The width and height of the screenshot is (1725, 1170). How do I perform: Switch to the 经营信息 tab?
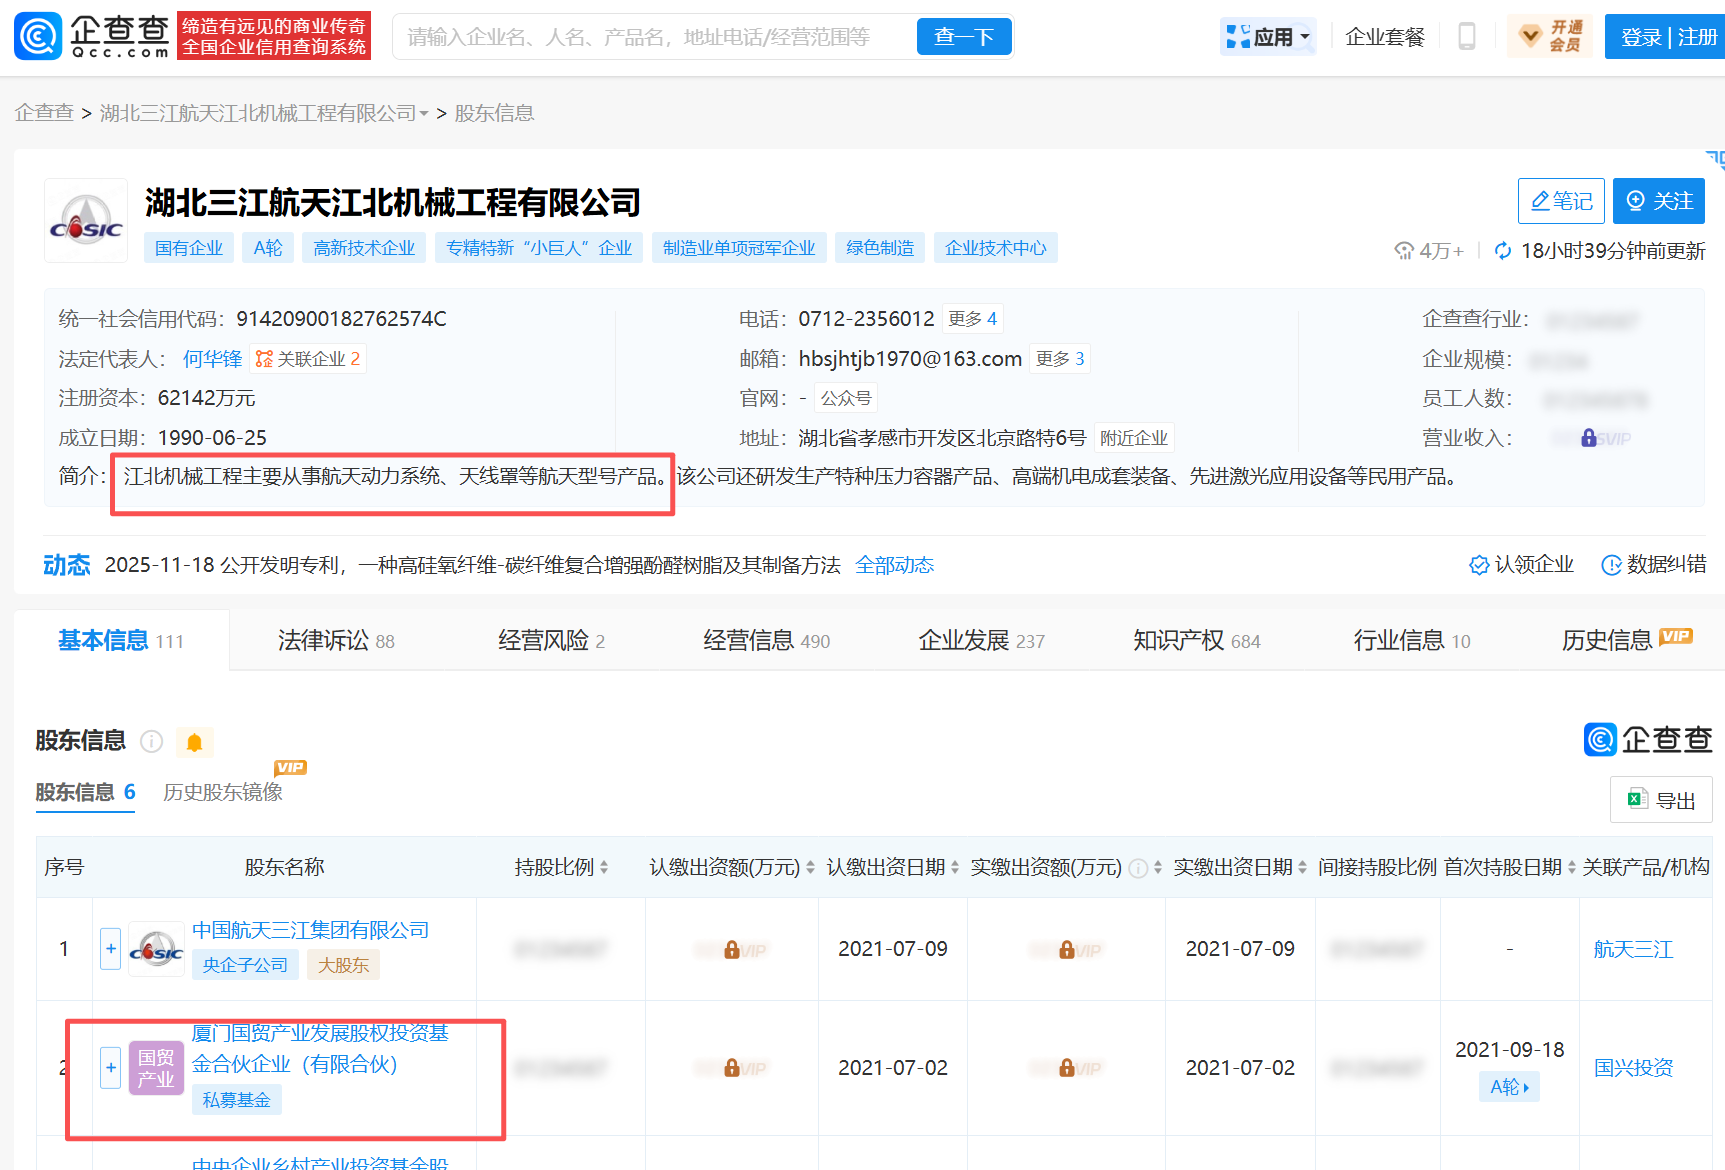766,640
